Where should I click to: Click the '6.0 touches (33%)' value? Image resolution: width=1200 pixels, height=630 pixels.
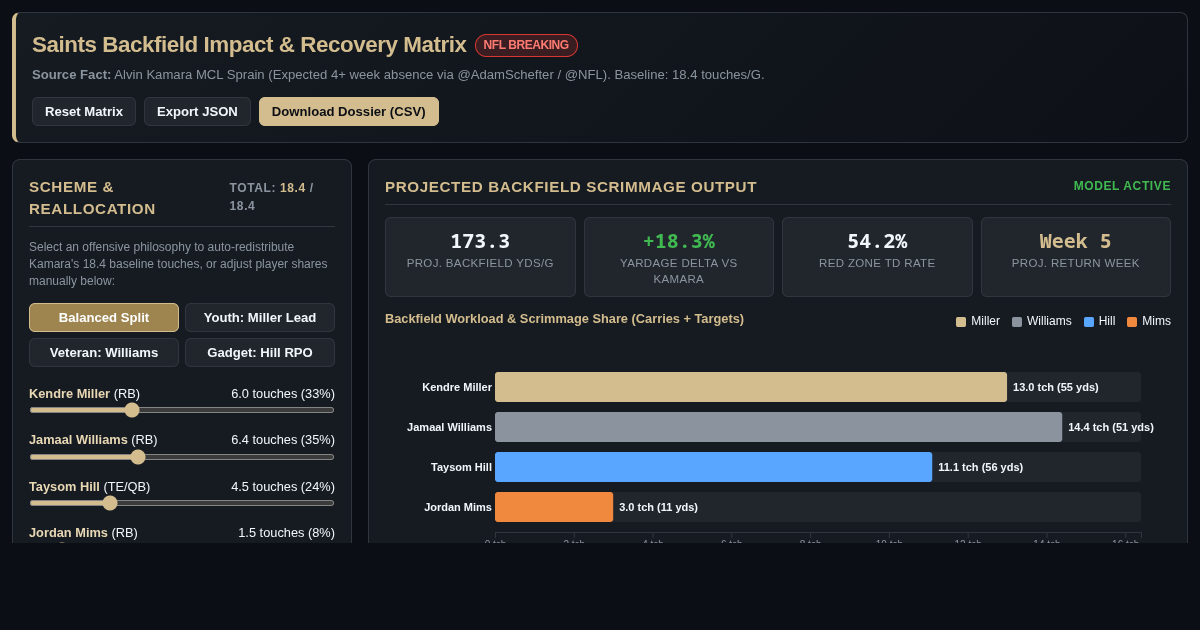pyautogui.click(x=283, y=394)
